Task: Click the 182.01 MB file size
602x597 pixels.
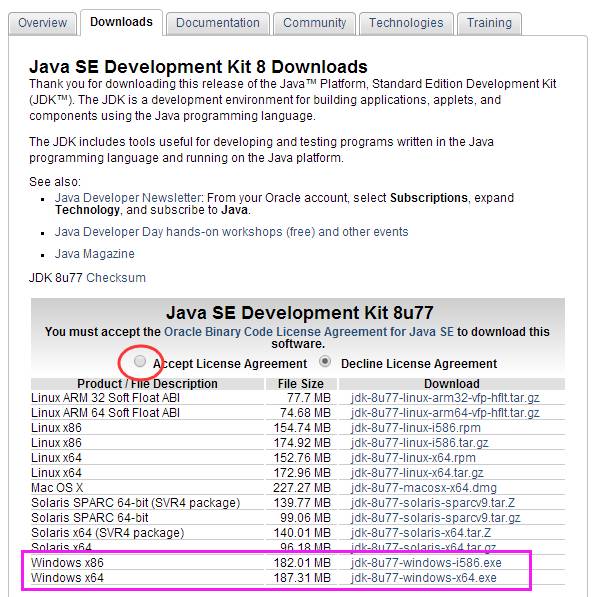Action: 302,563
